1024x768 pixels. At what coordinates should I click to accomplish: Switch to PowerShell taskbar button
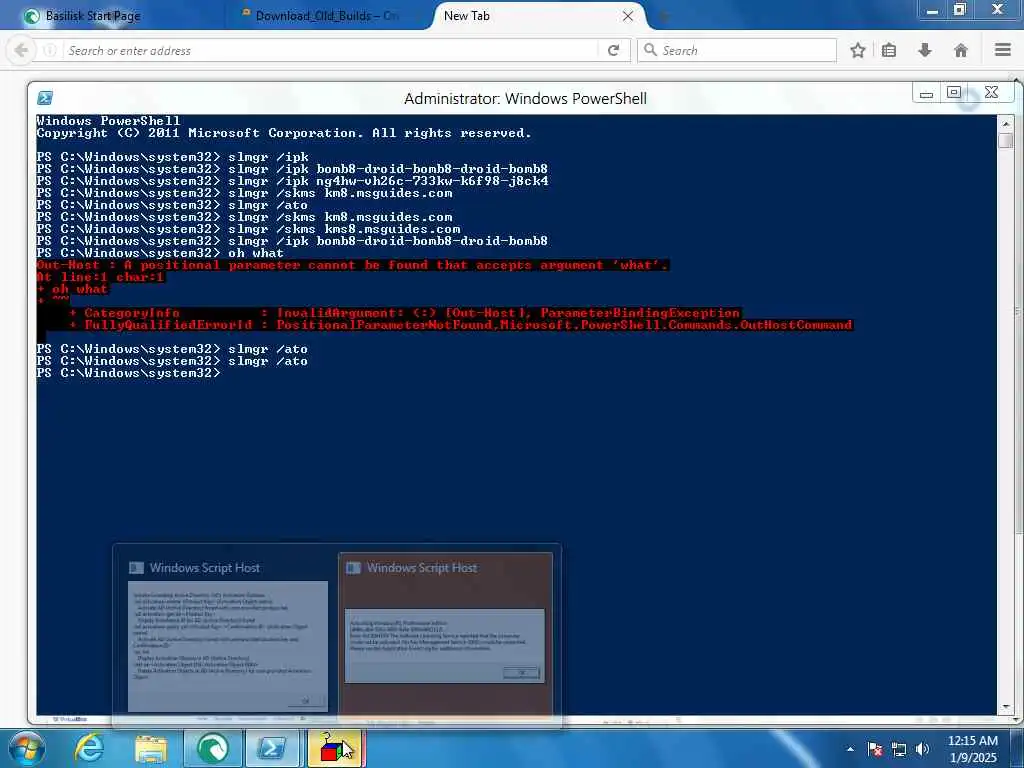(273, 748)
